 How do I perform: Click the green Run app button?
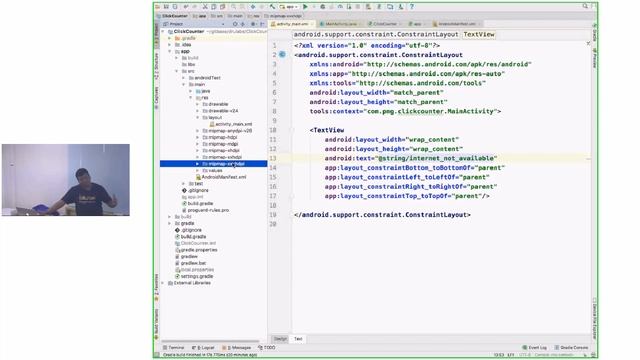tap(305, 7)
